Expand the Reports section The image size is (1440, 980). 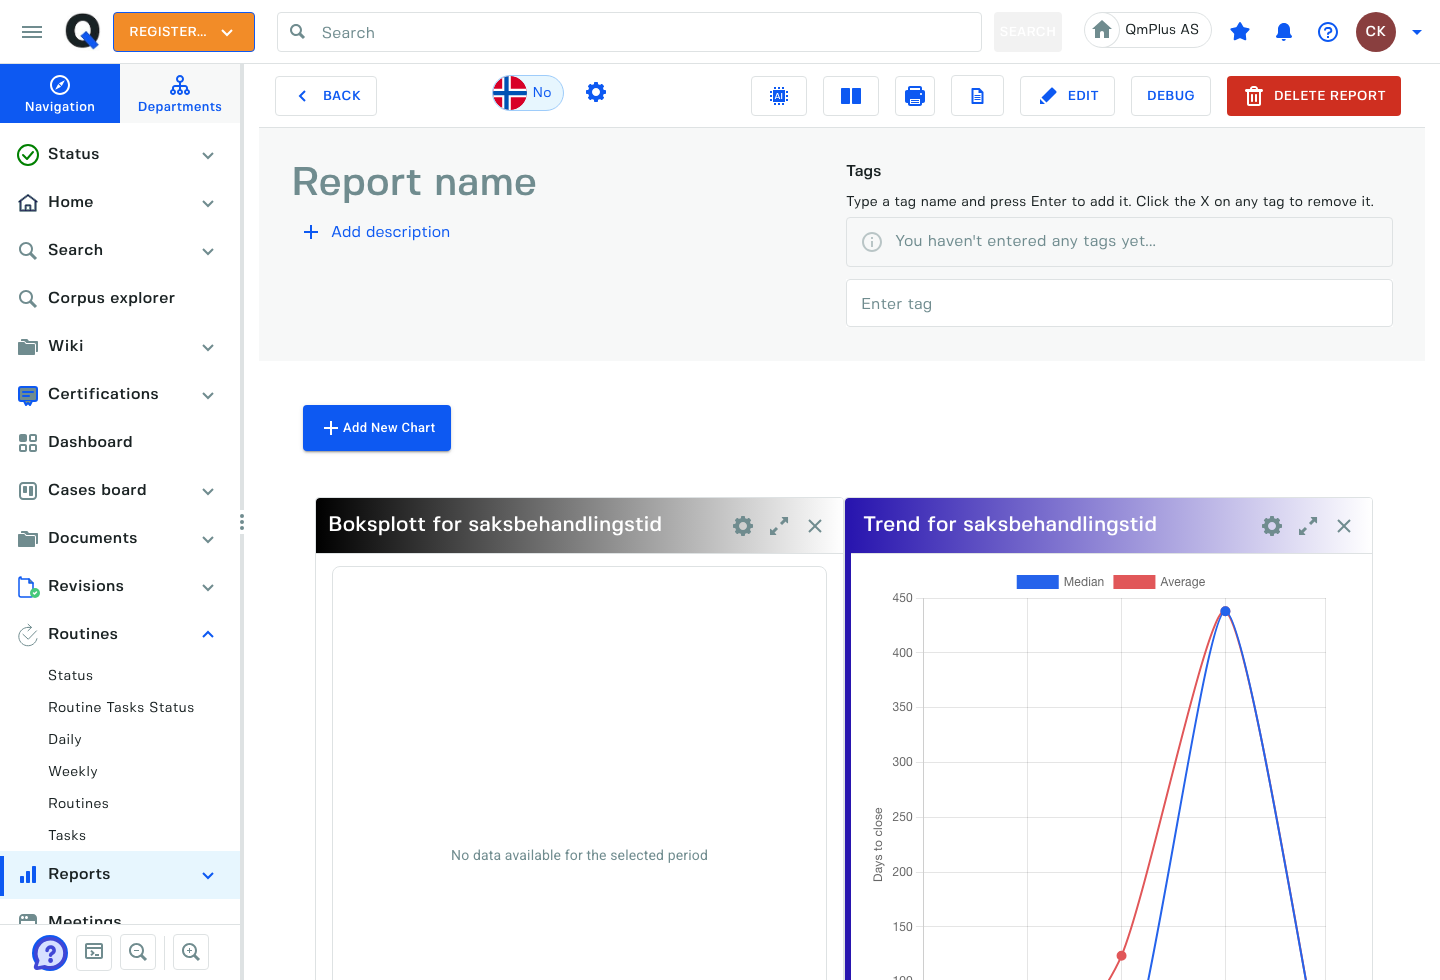(208, 875)
